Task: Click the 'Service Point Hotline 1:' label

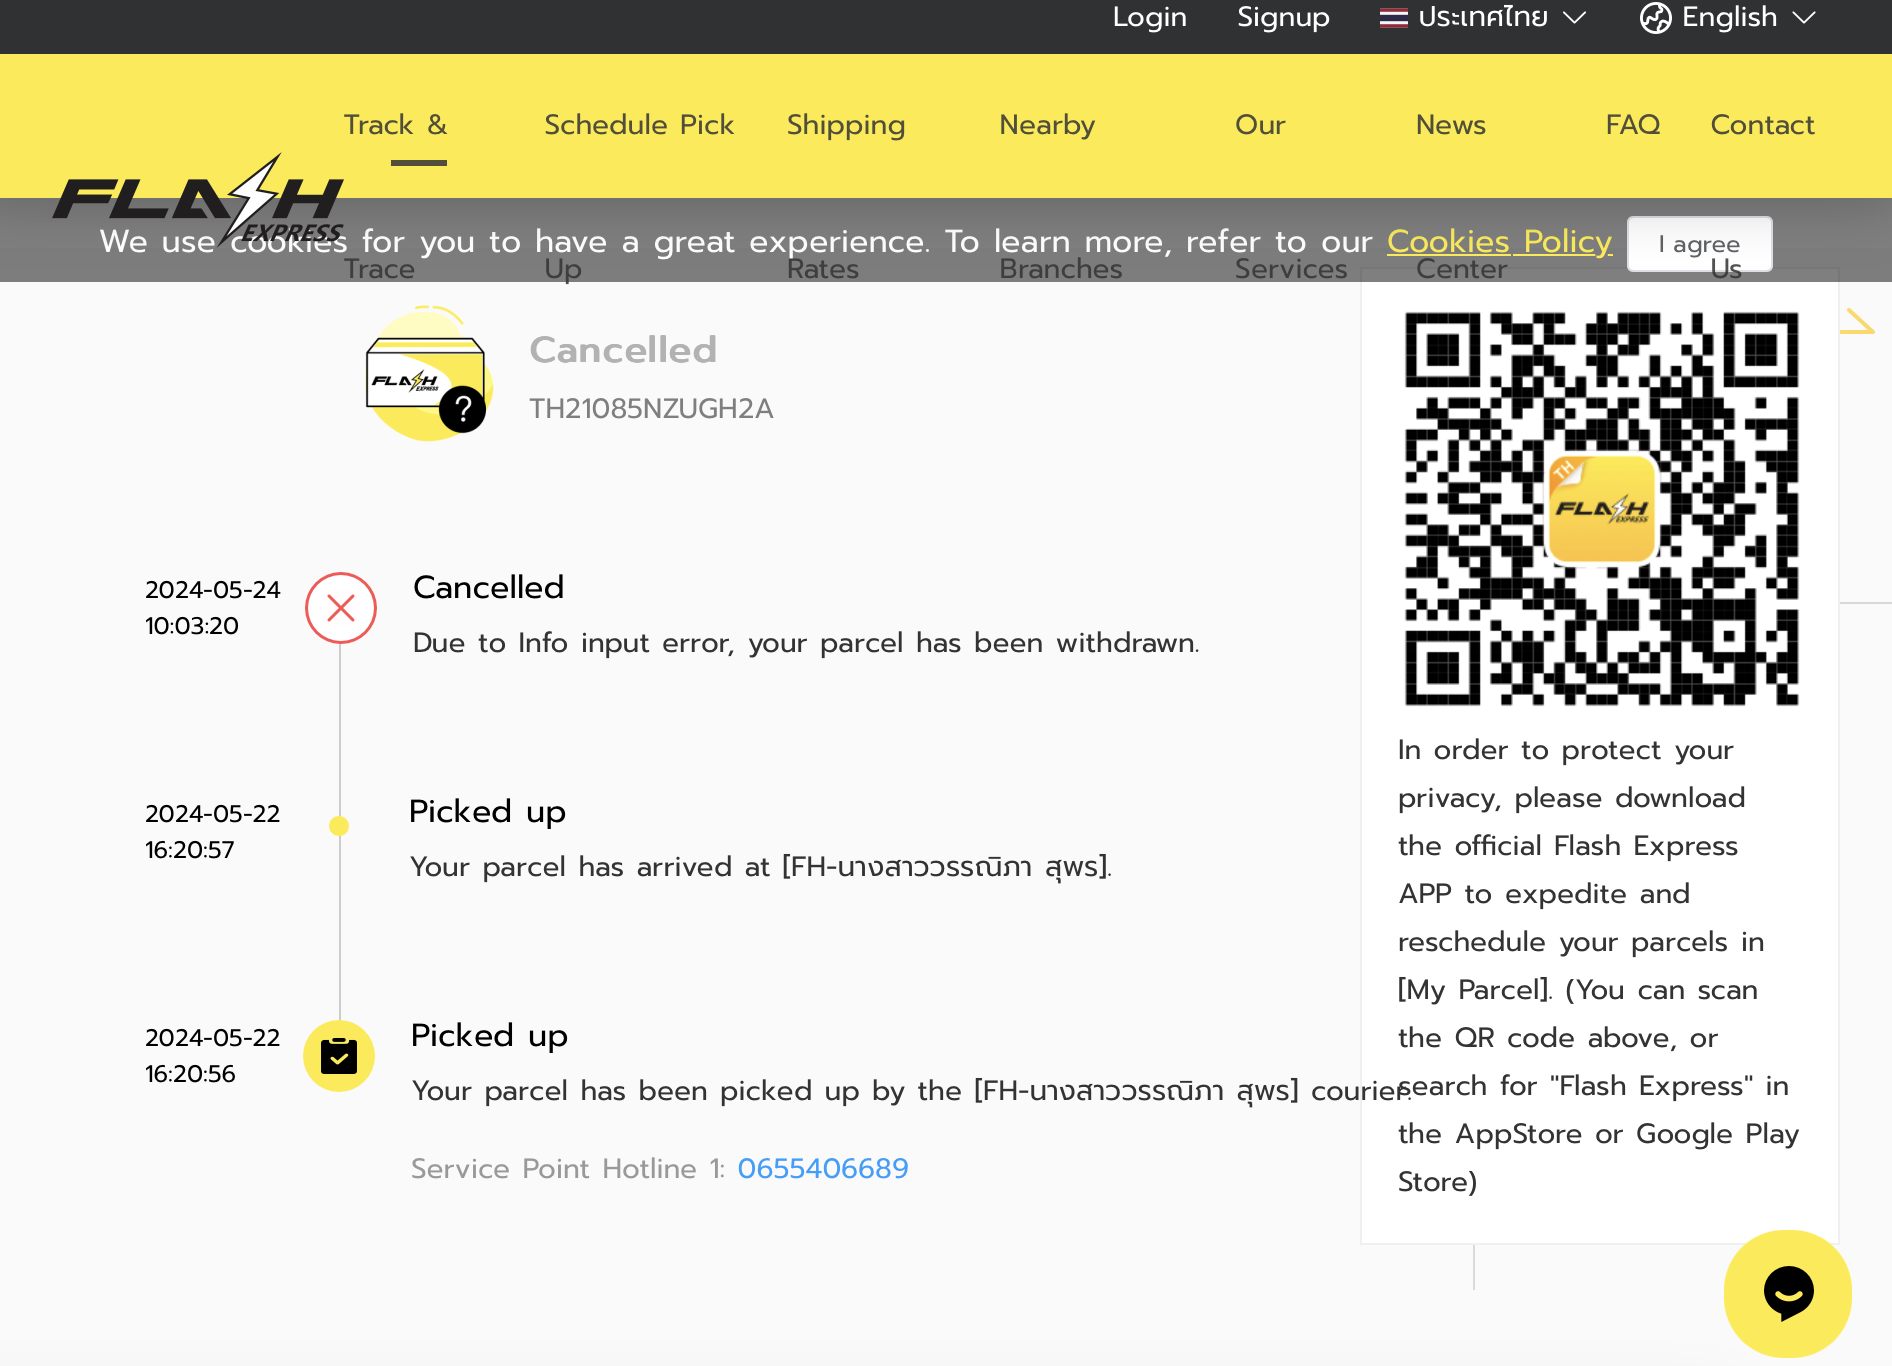Action: [x=568, y=1168]
